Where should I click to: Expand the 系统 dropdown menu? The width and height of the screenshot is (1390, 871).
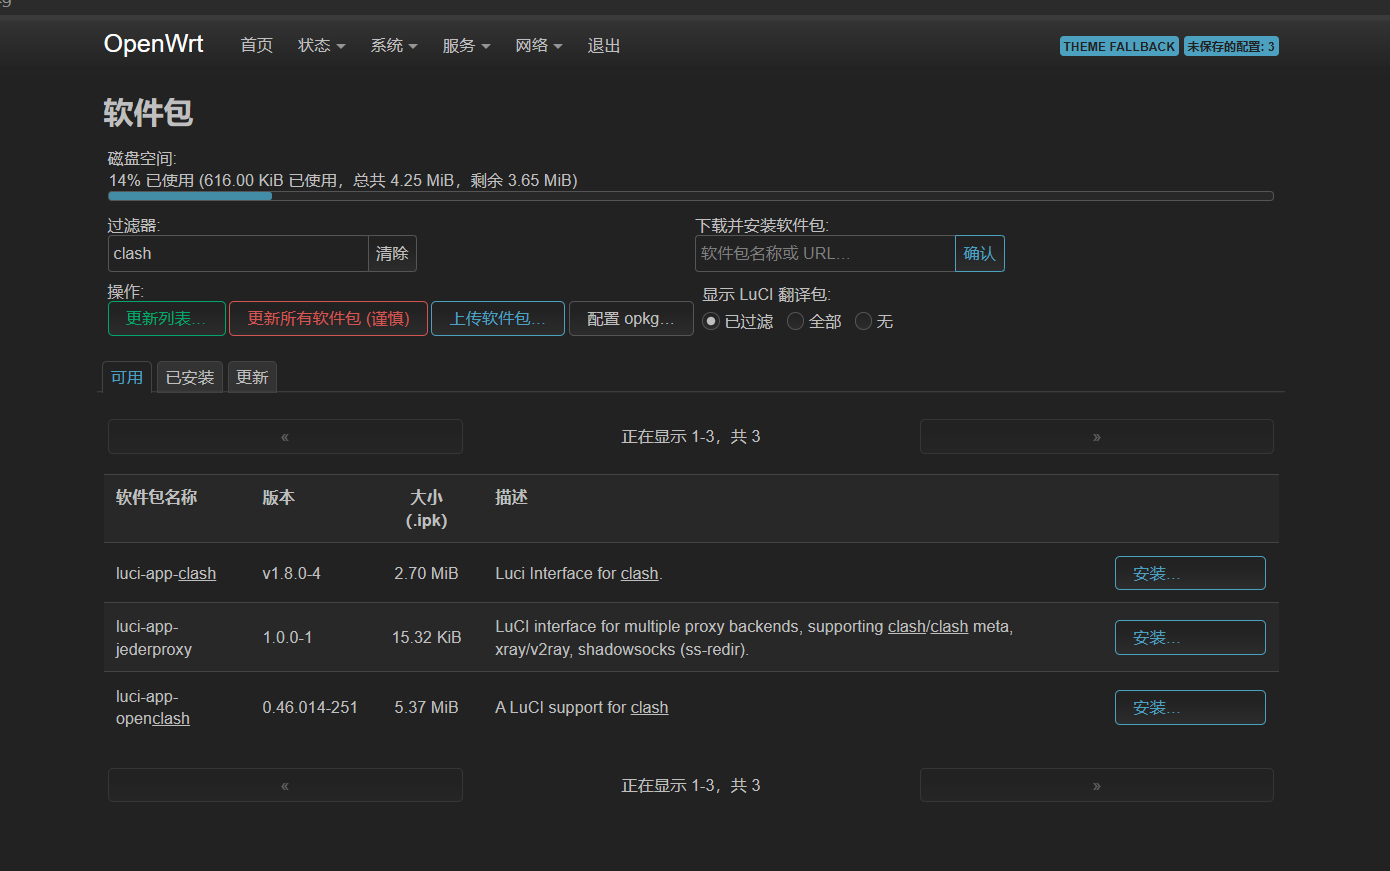[393, 46]
